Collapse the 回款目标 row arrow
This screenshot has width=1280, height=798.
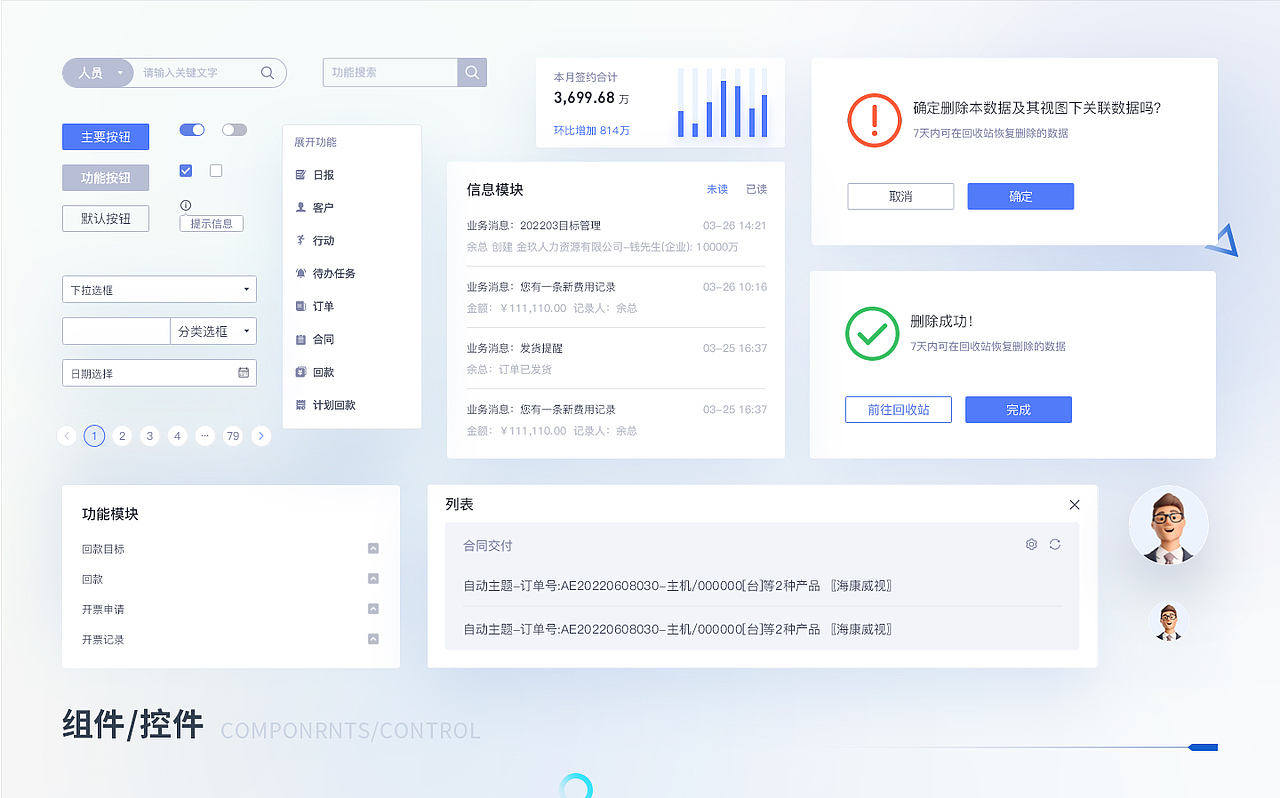(x=373, y=548)
